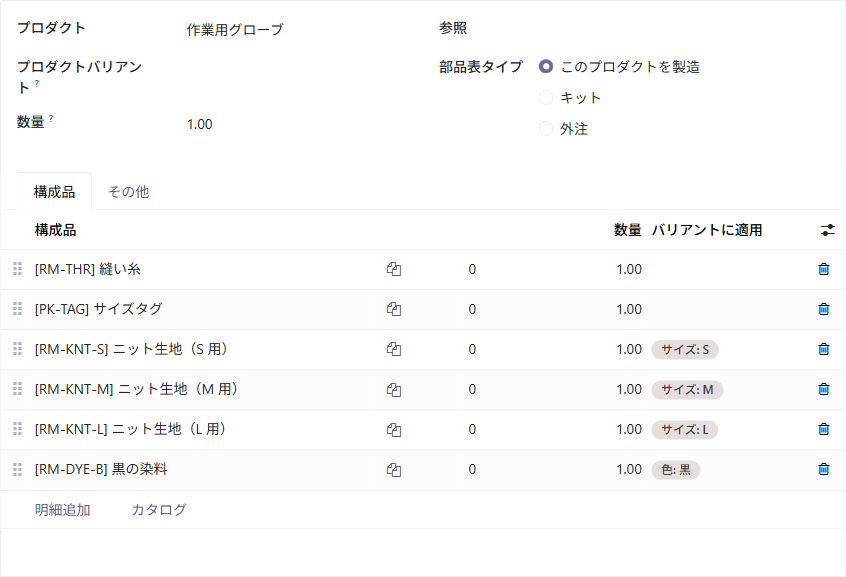Click drag handle of RM-KNT-L row
The width and height of the screenshot is (846, 577).
tap(17, 429)
